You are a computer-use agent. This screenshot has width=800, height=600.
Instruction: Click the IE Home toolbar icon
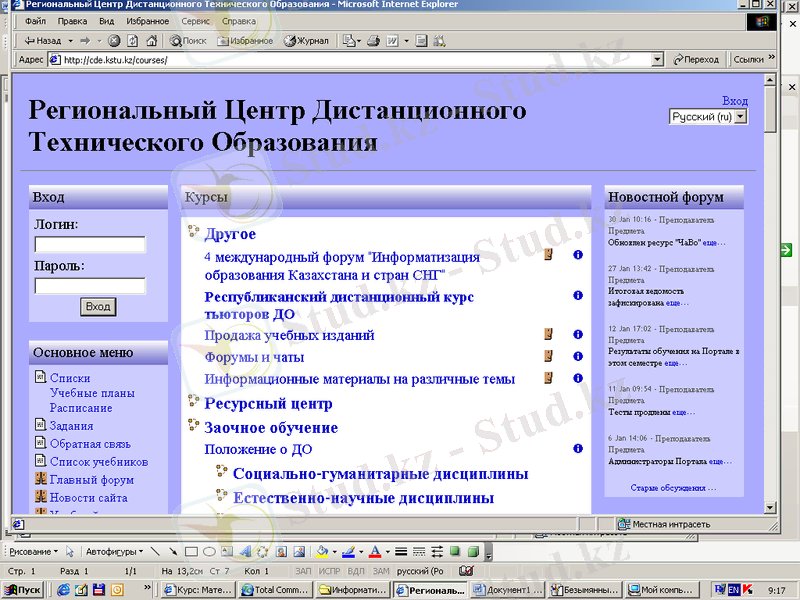tap(150, 41)
